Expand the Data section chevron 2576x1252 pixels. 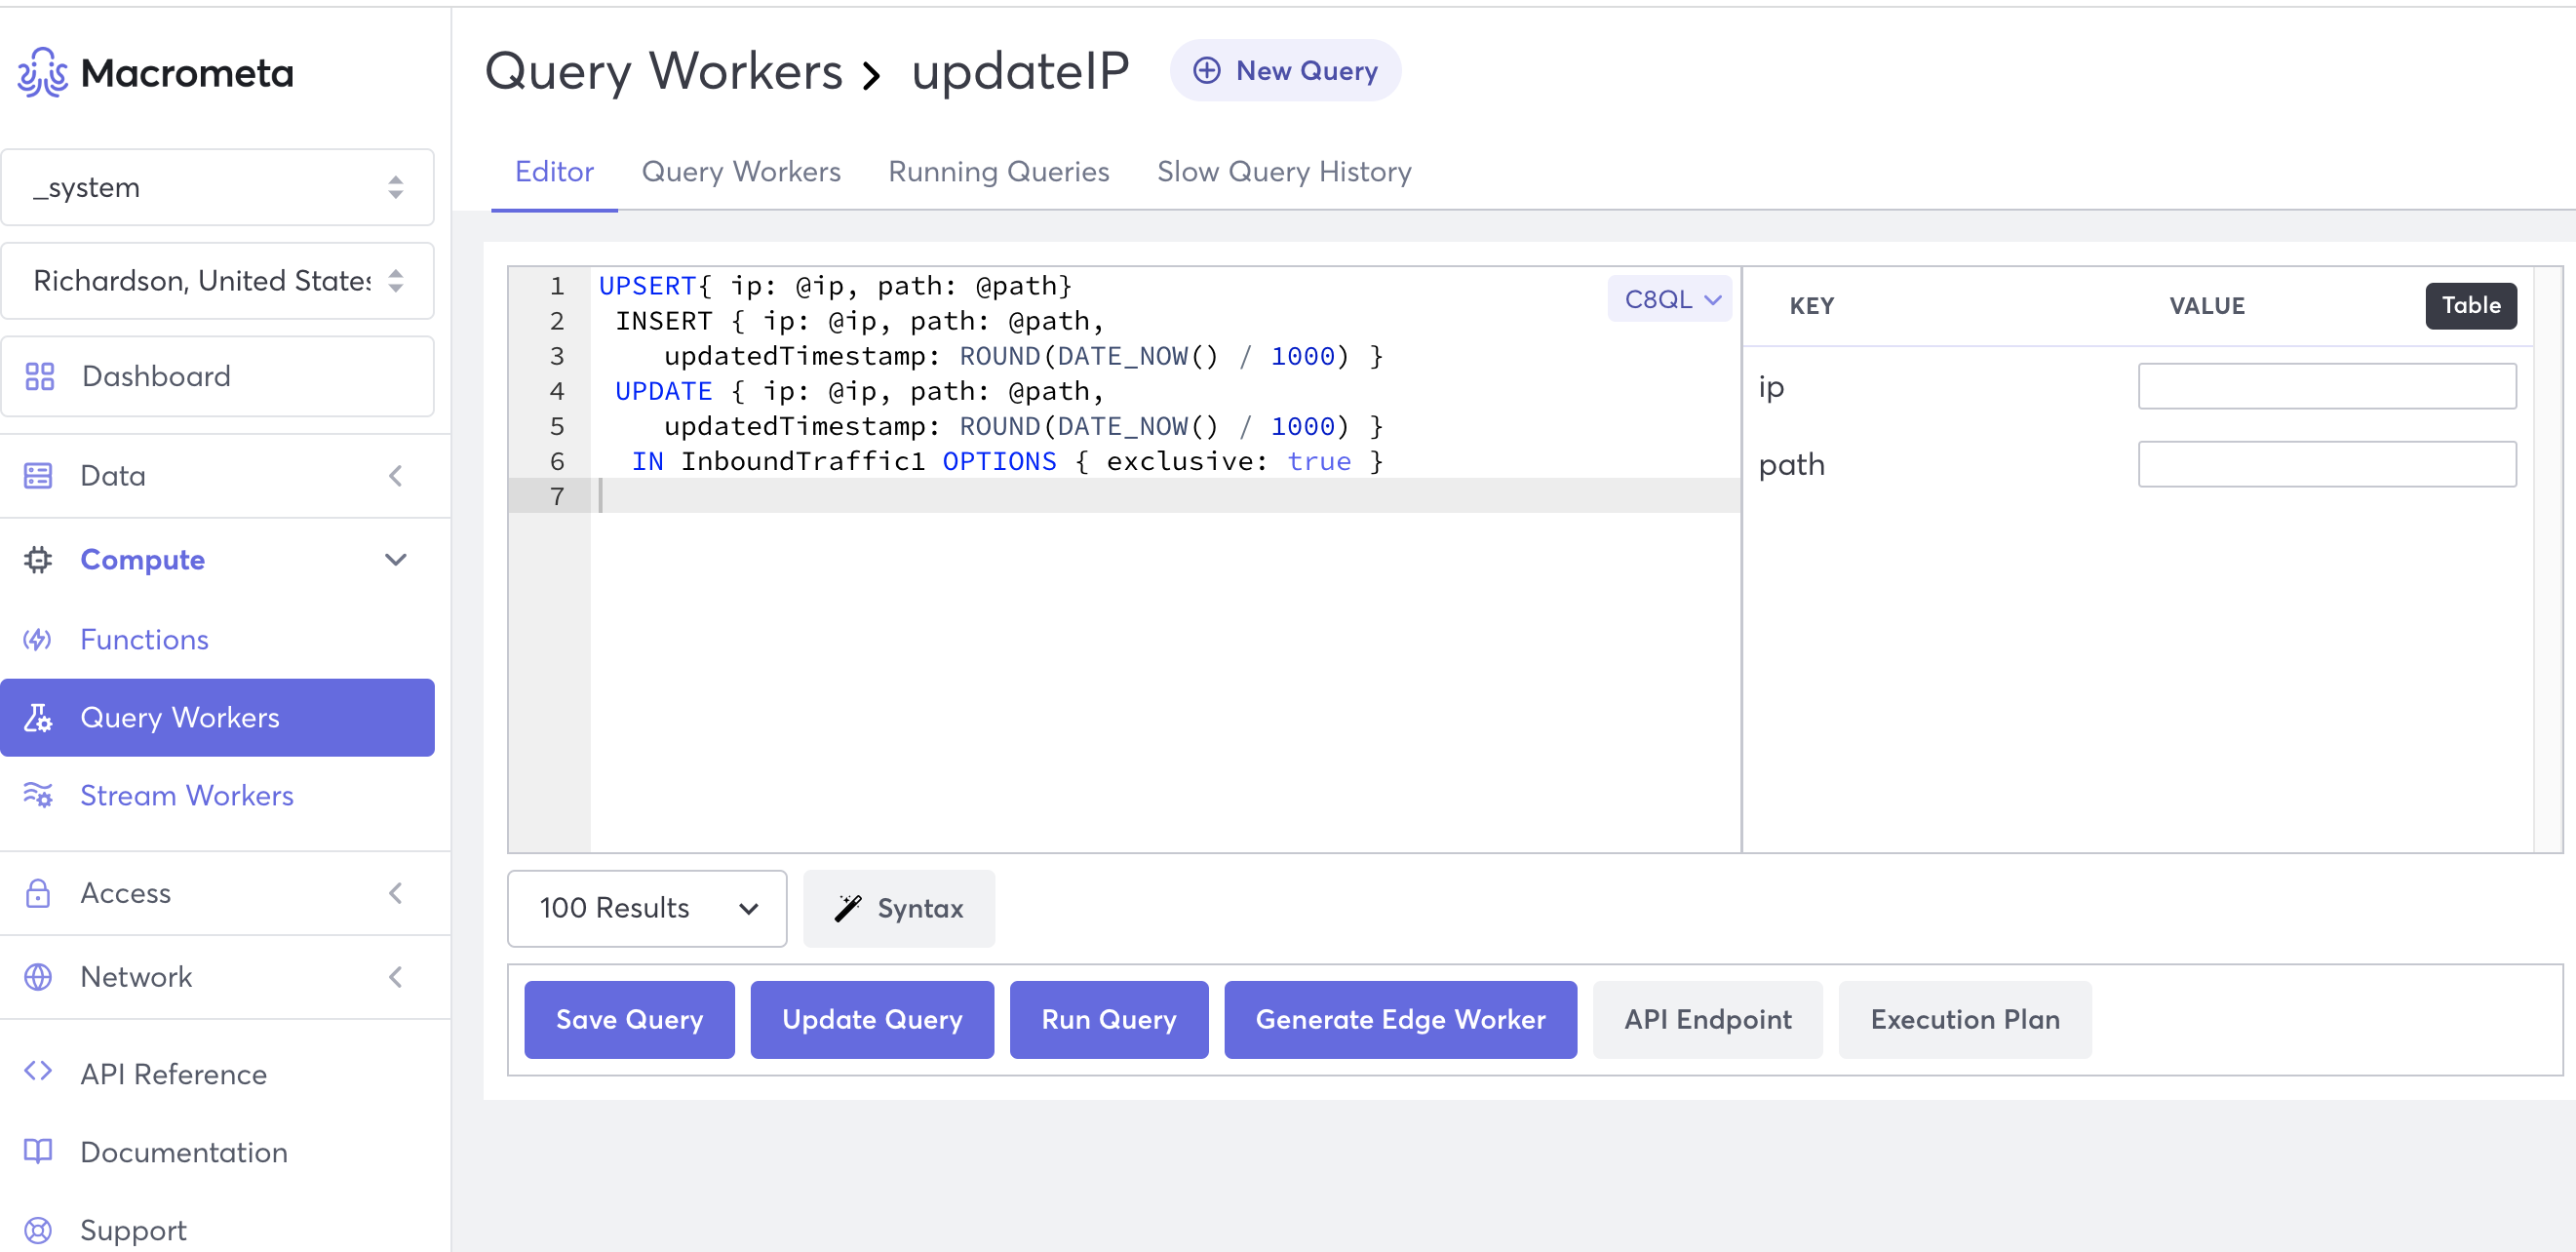(x=396, y=475)
